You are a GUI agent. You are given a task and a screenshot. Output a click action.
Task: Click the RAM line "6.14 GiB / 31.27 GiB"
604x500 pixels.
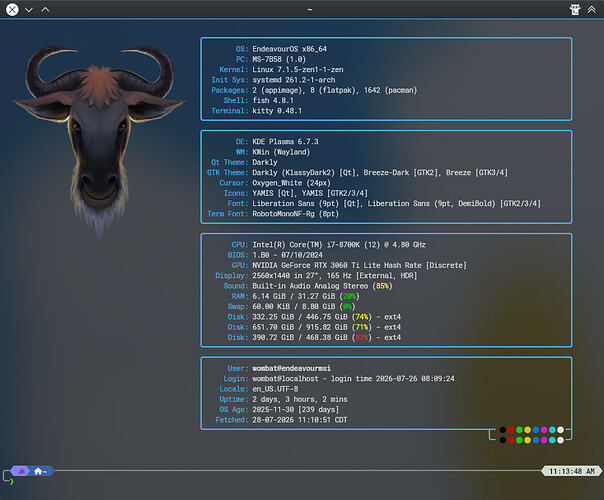[294, 296]
